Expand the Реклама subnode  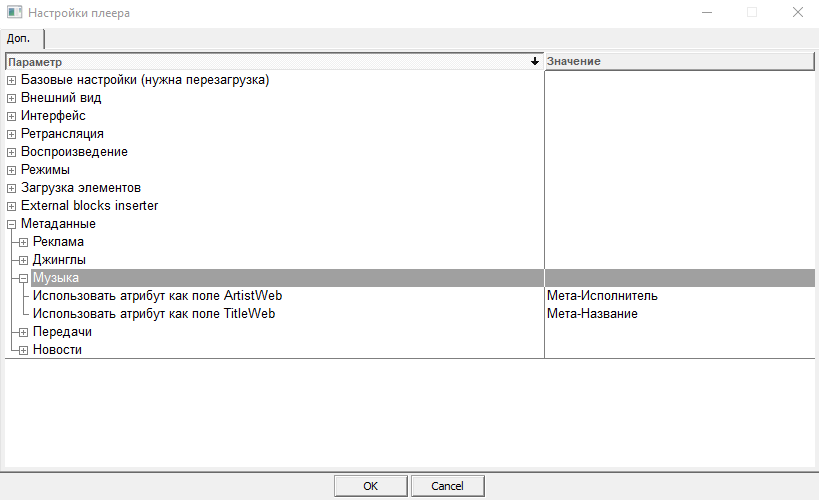coord(24,242)
